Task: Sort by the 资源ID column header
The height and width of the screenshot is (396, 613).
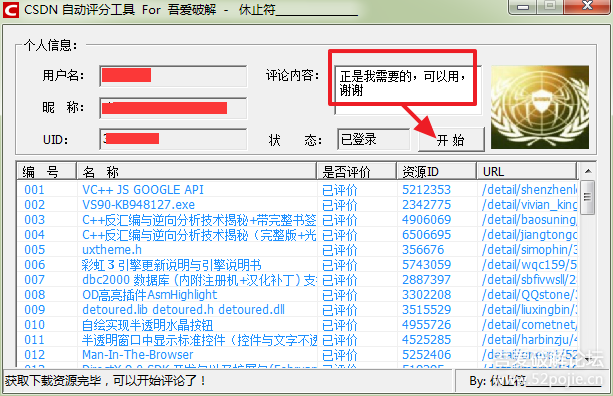Action: click(437, 171)
